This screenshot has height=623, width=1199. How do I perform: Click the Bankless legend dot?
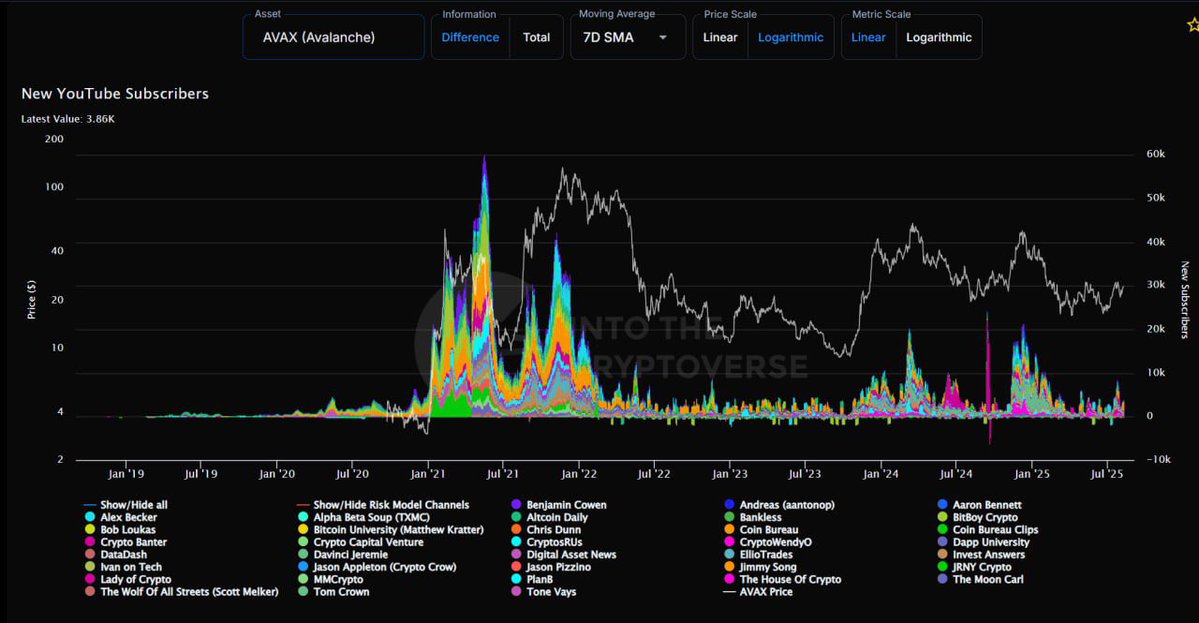(x=729, y=518)
